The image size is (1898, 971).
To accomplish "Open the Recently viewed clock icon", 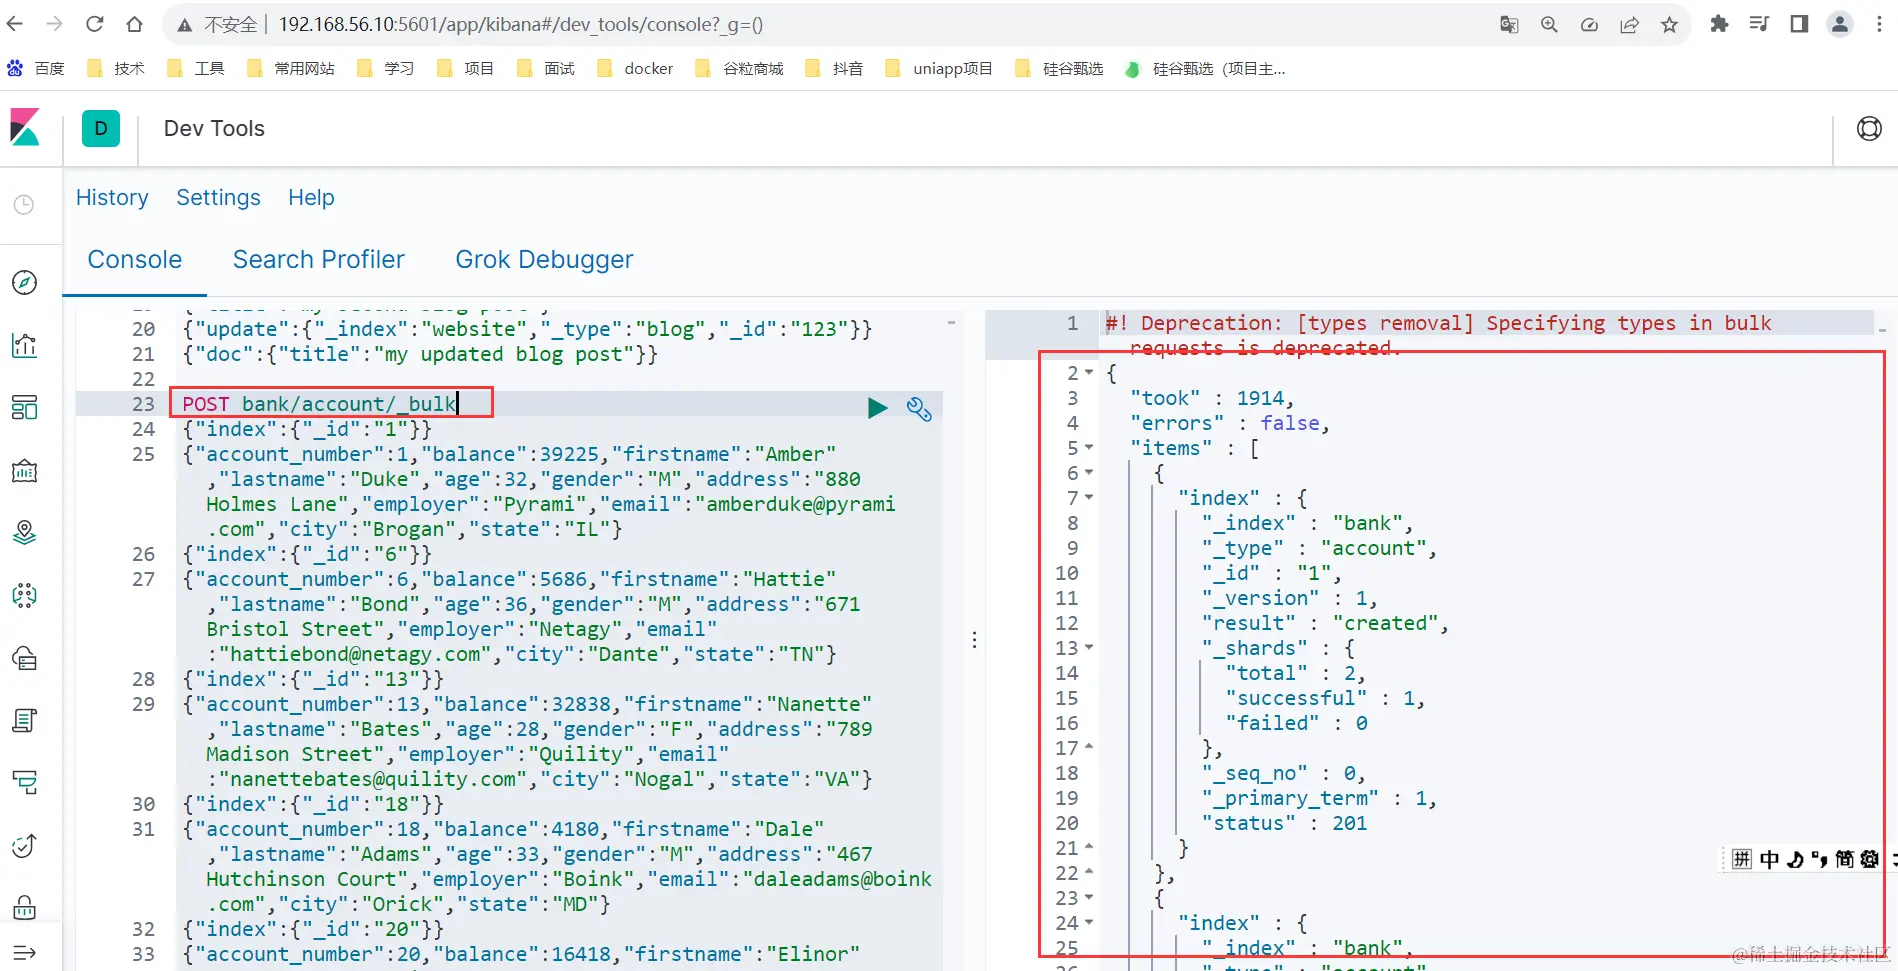I will tap(24, 205).
